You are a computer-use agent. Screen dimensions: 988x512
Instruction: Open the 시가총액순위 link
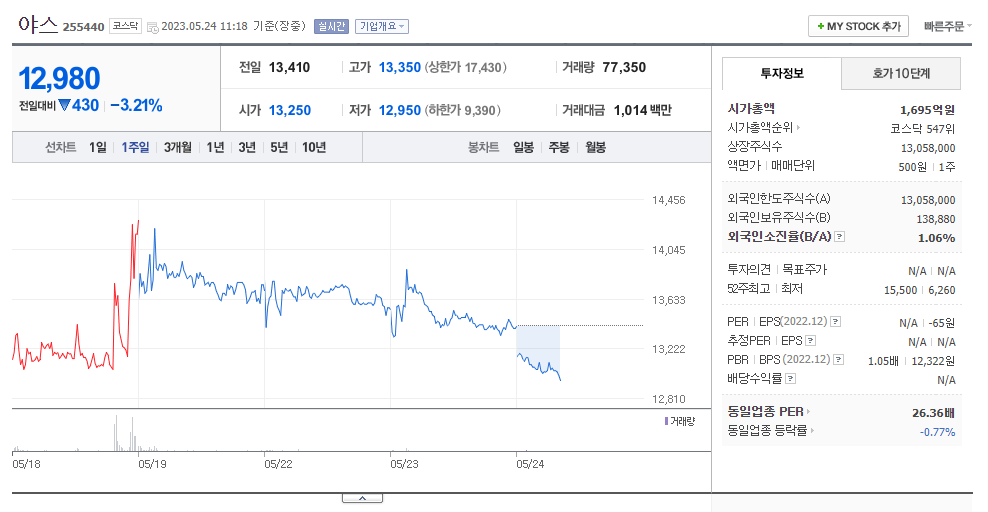pyautogui.click(x=764, y=128)
